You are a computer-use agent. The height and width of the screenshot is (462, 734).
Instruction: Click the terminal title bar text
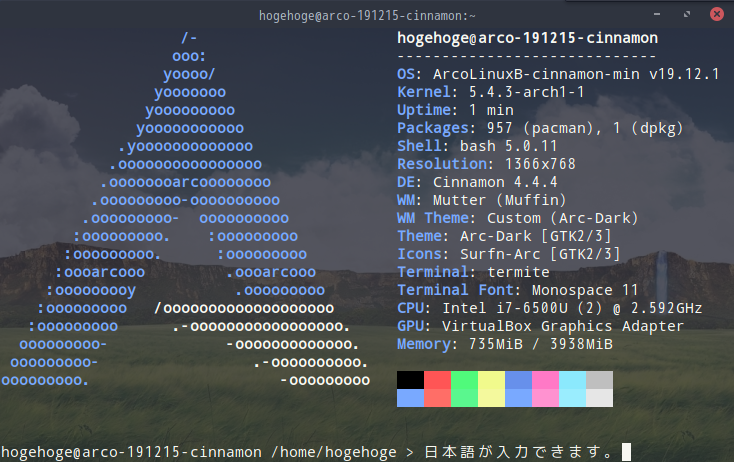coord(367,16)
